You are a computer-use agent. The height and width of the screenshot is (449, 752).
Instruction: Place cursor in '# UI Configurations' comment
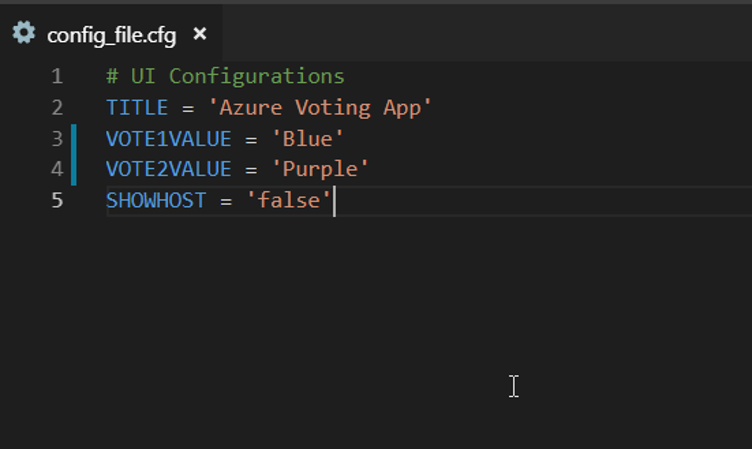225,76
